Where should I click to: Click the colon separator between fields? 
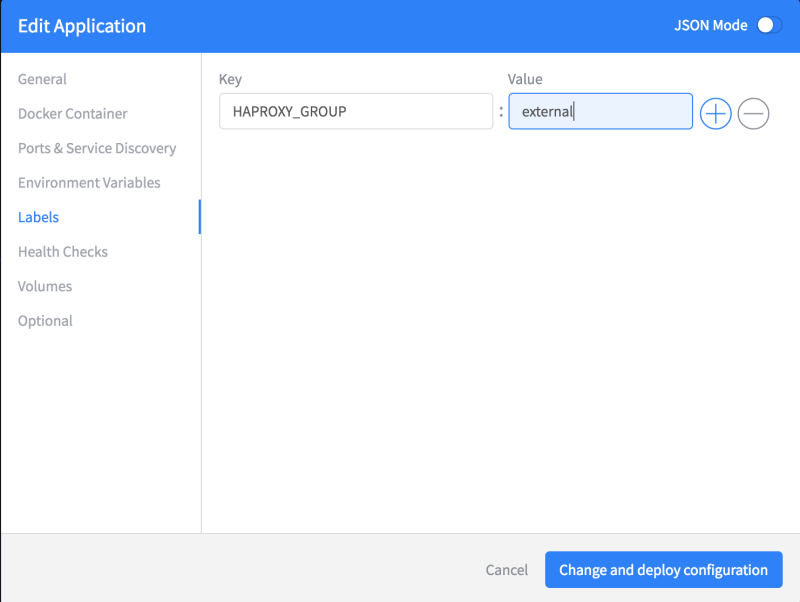pos(501,112)
